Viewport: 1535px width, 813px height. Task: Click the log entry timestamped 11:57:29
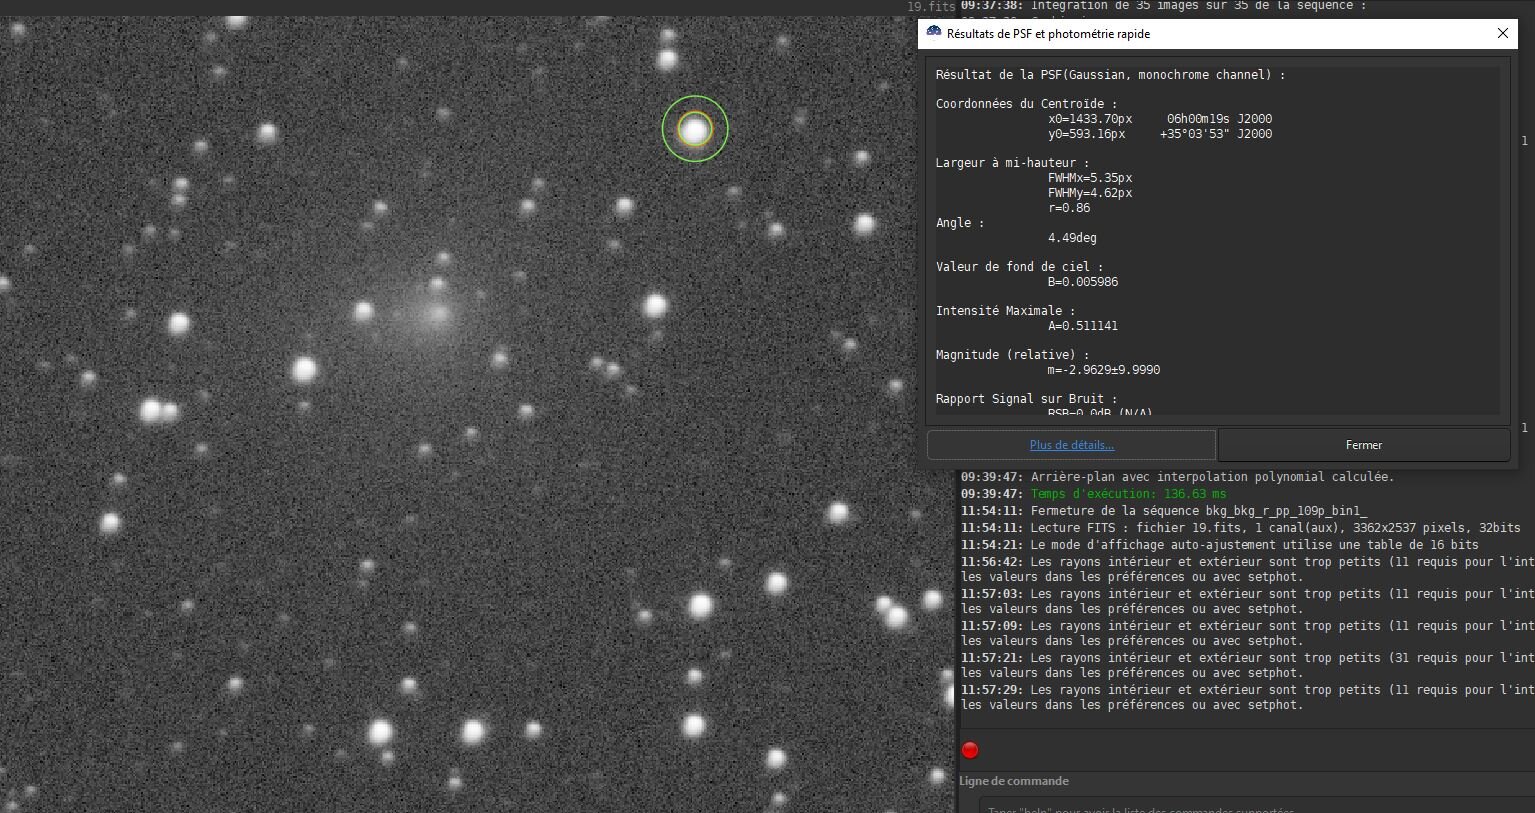click(1247, 697)
